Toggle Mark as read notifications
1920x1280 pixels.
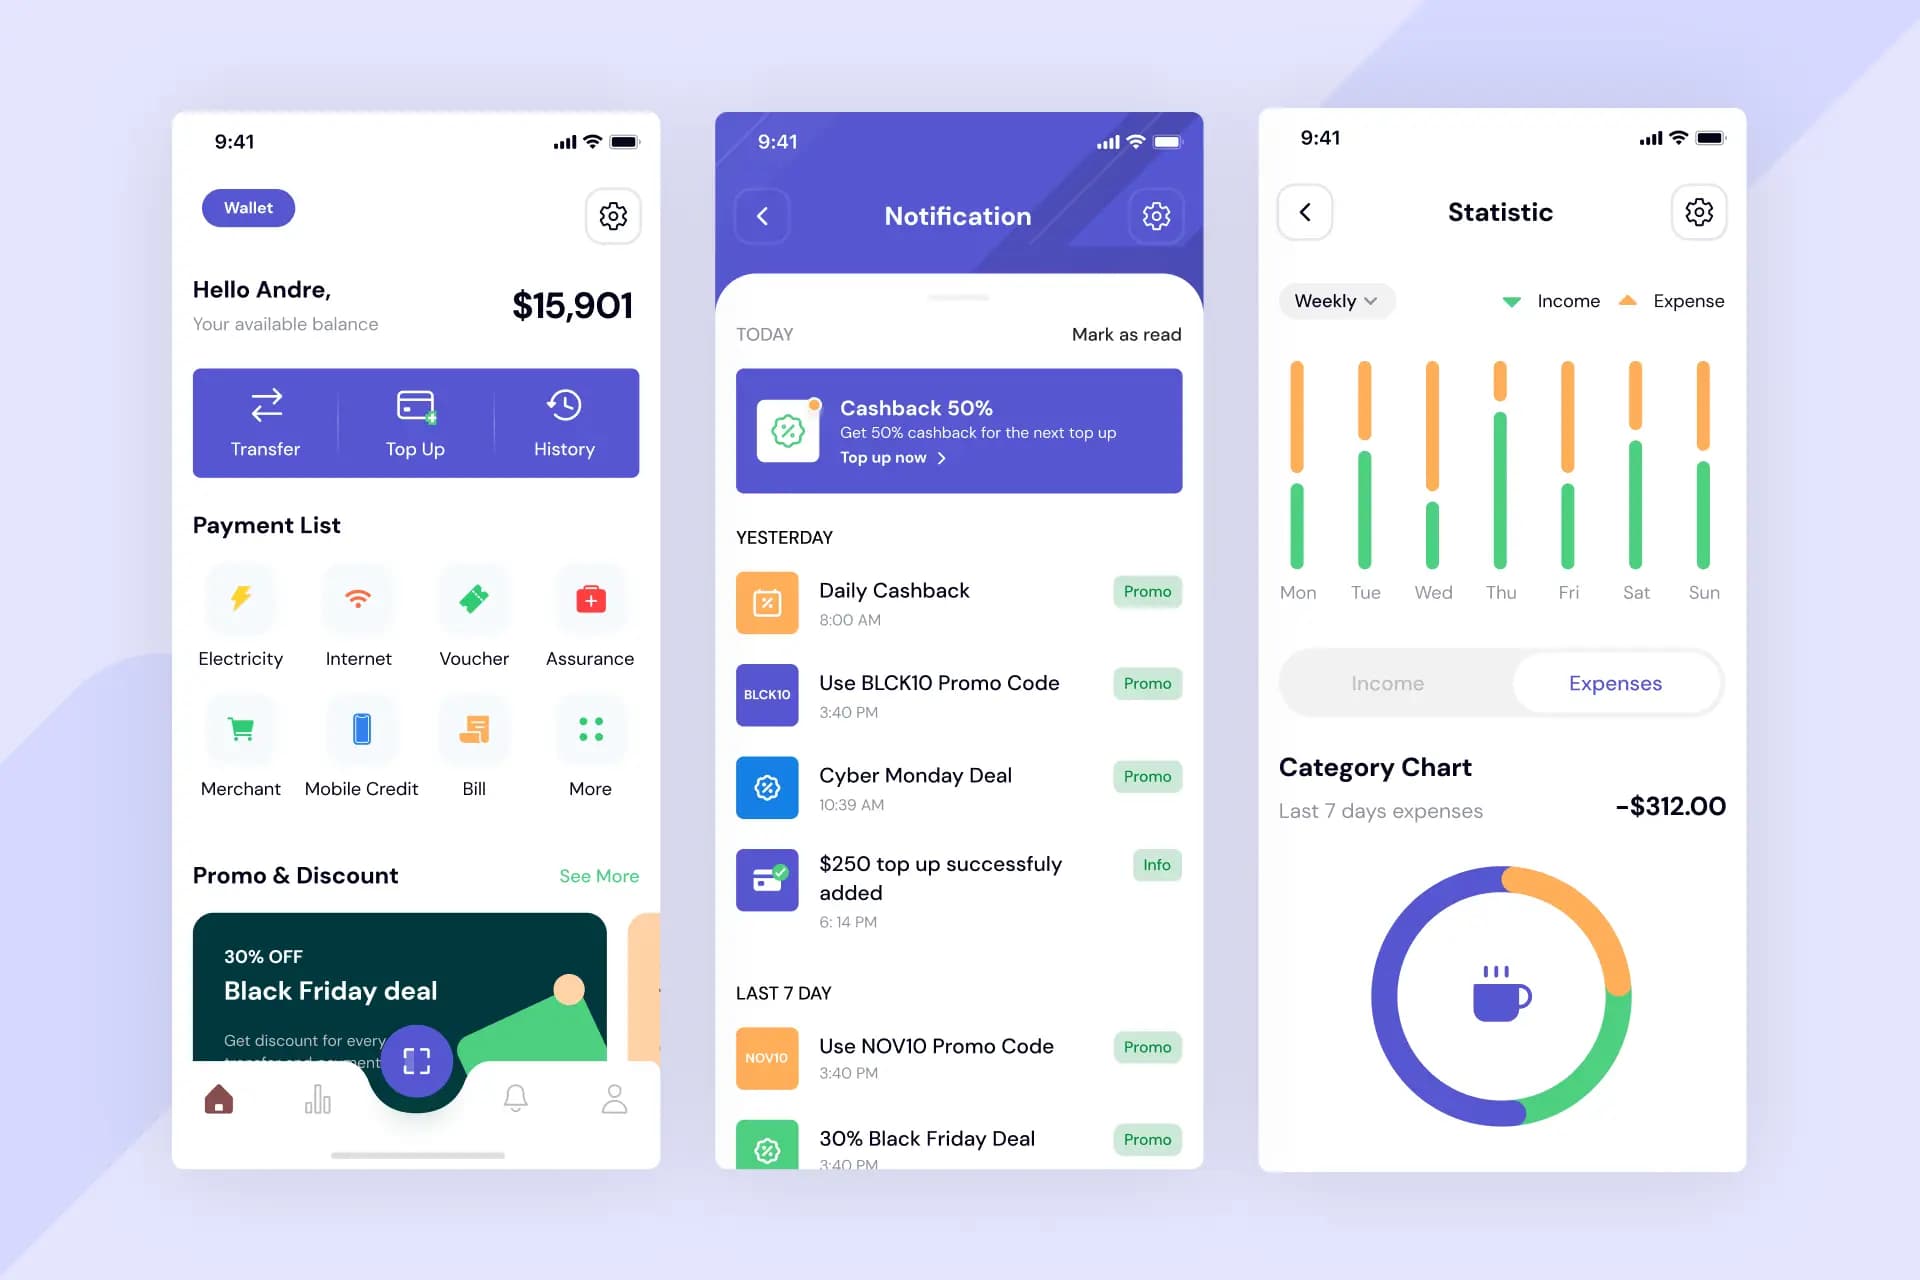[1126, 333]
